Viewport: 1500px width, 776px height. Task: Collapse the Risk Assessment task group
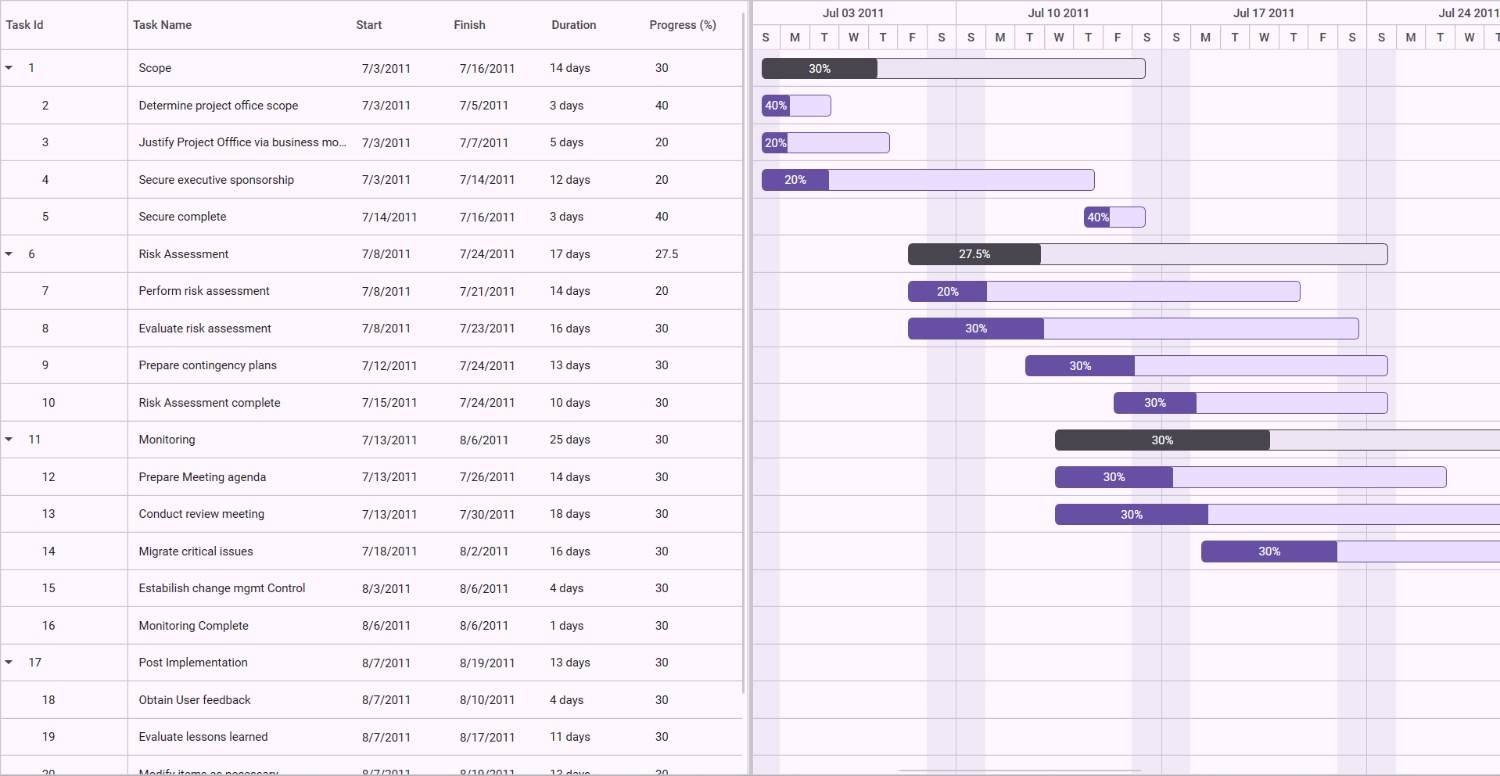(9, 254)
